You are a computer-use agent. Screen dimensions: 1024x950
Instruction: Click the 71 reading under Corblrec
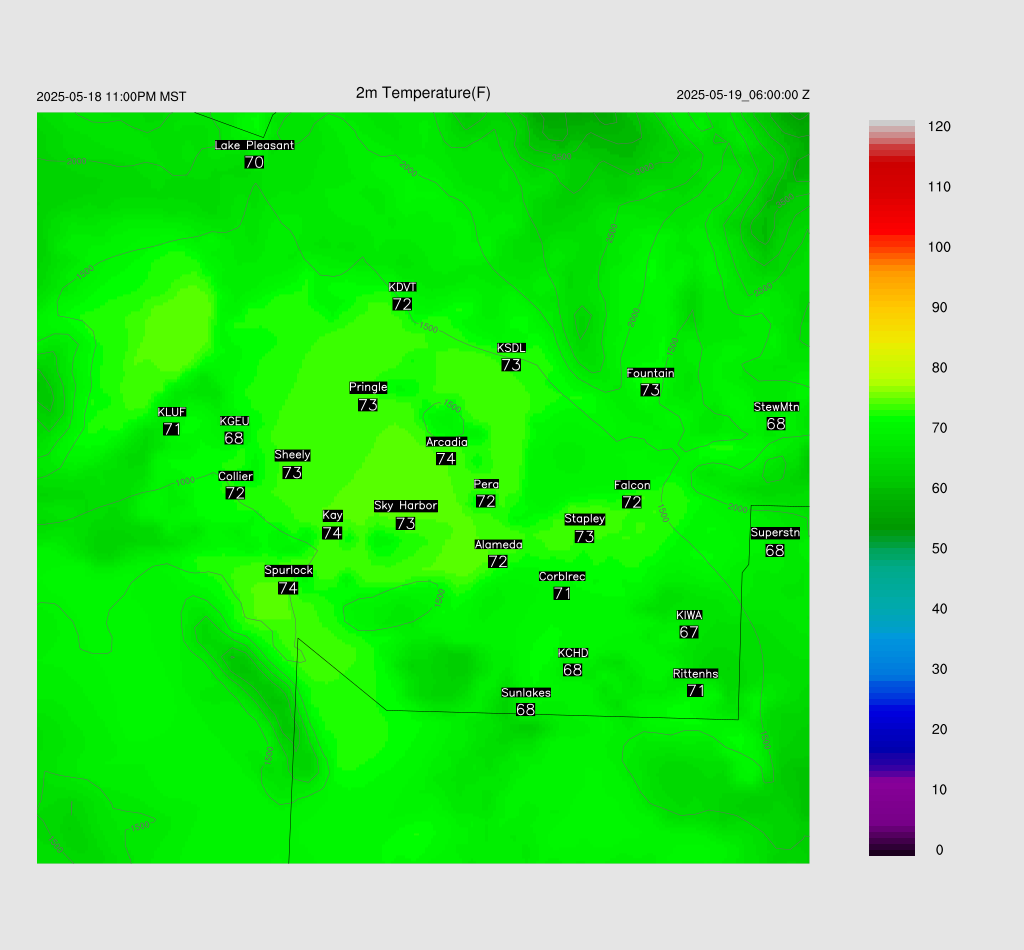point(562,593)
